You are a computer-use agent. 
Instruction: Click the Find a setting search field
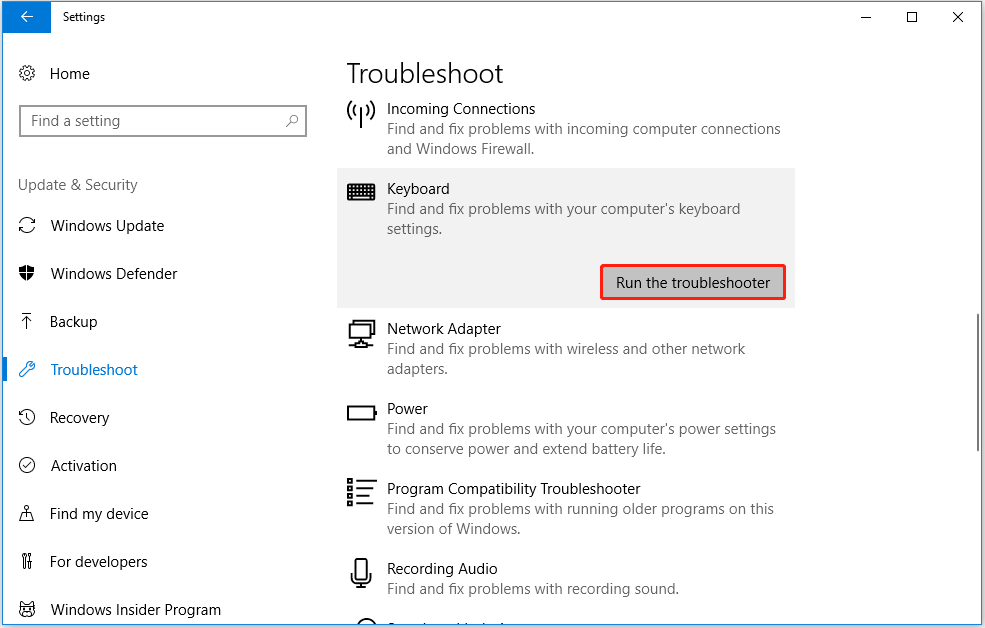(x=163, y=120)
